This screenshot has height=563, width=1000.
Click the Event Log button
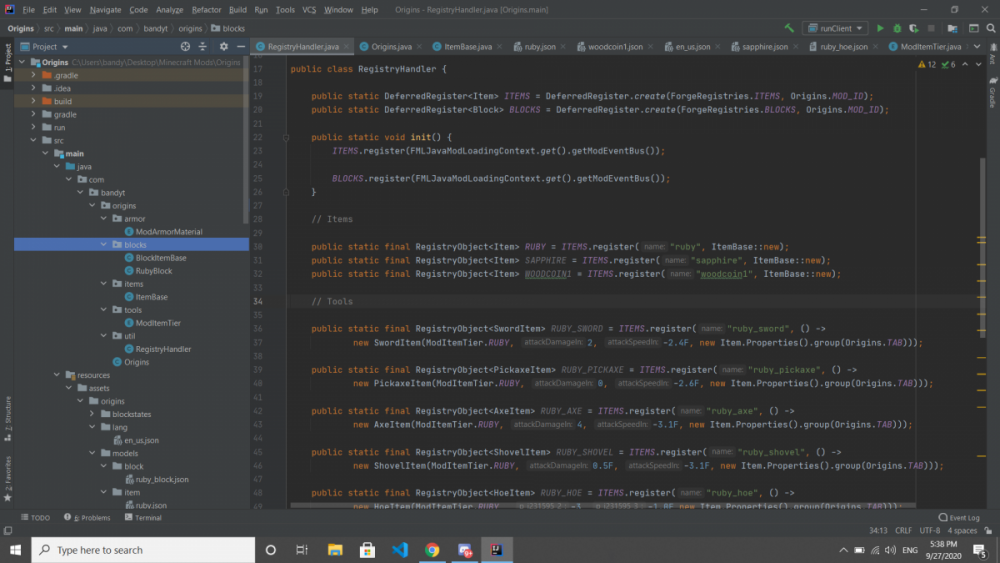click(960, 518)
